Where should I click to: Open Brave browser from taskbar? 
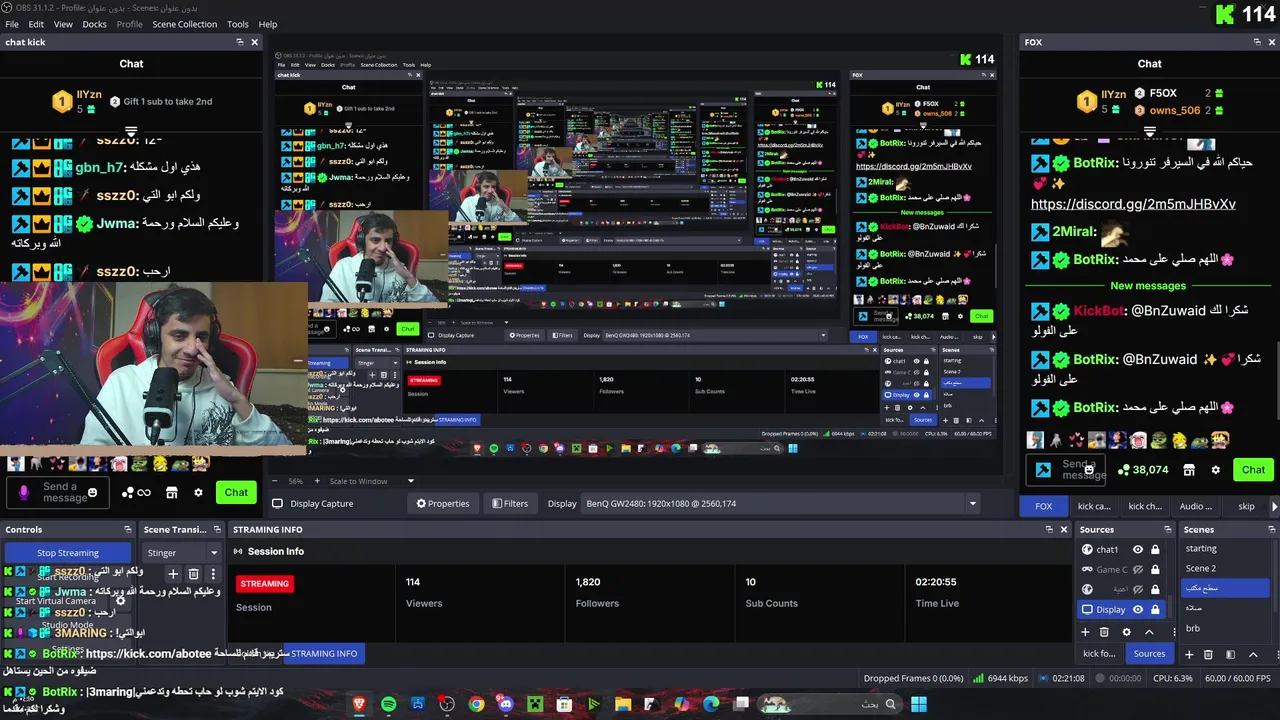pos(359,704)
